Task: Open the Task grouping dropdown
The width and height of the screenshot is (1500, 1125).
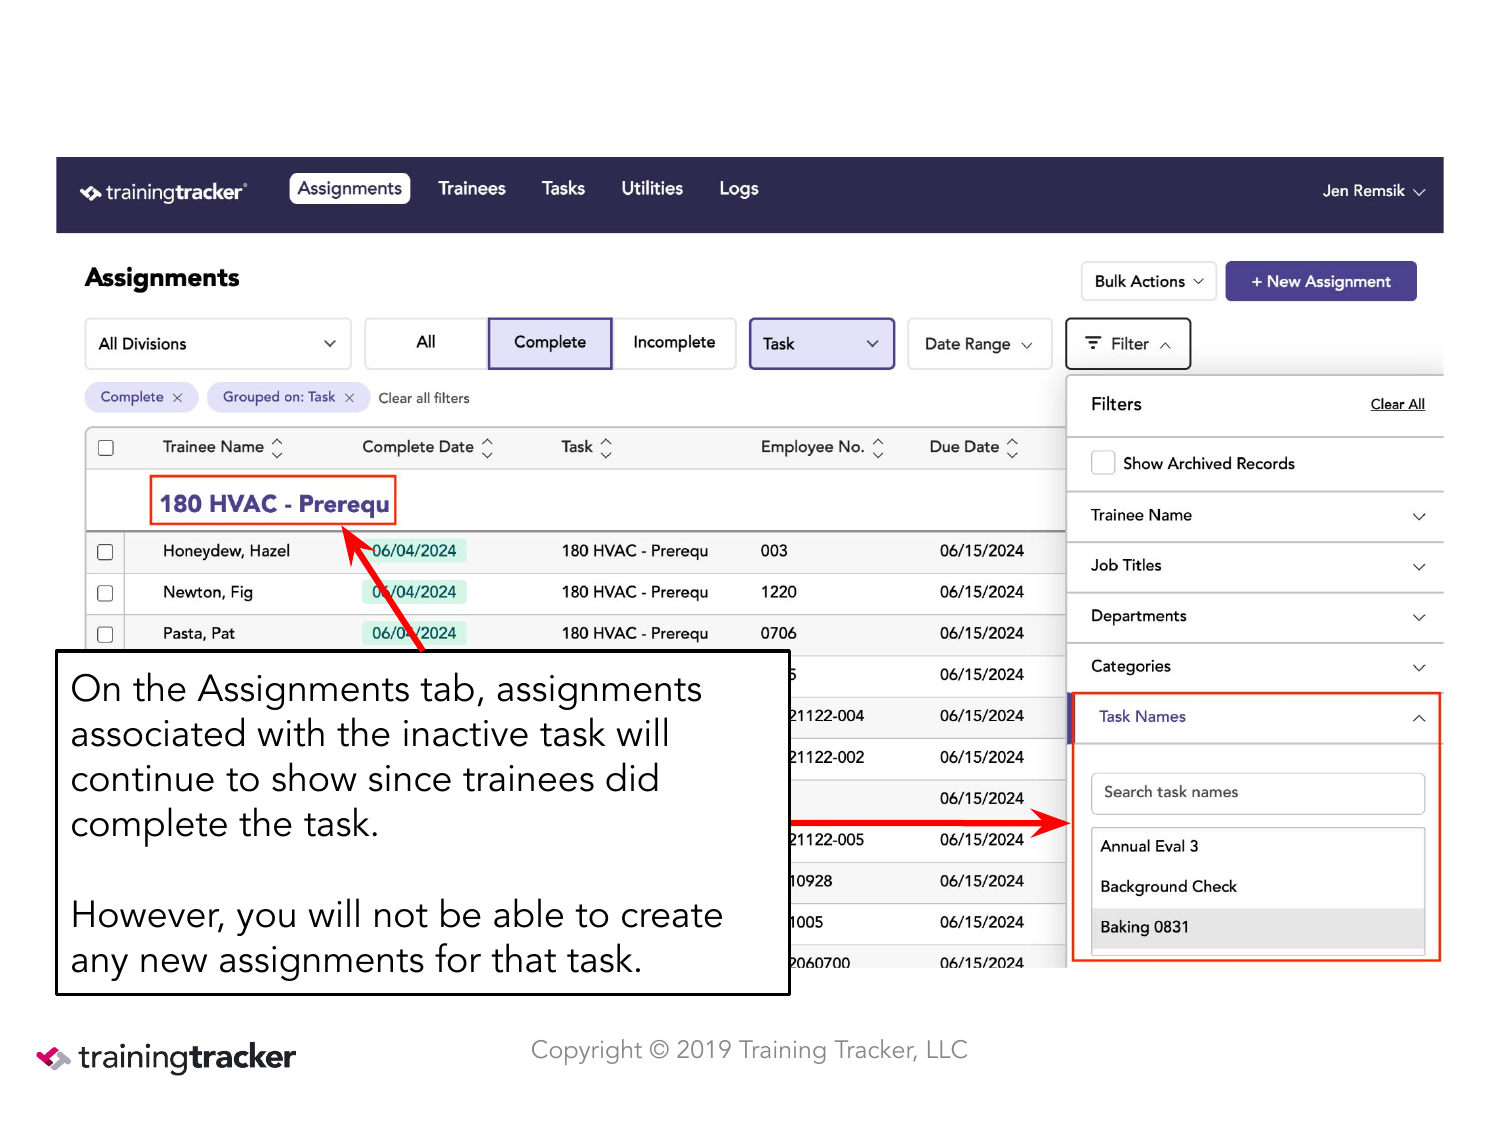Action: click(822, 344)
